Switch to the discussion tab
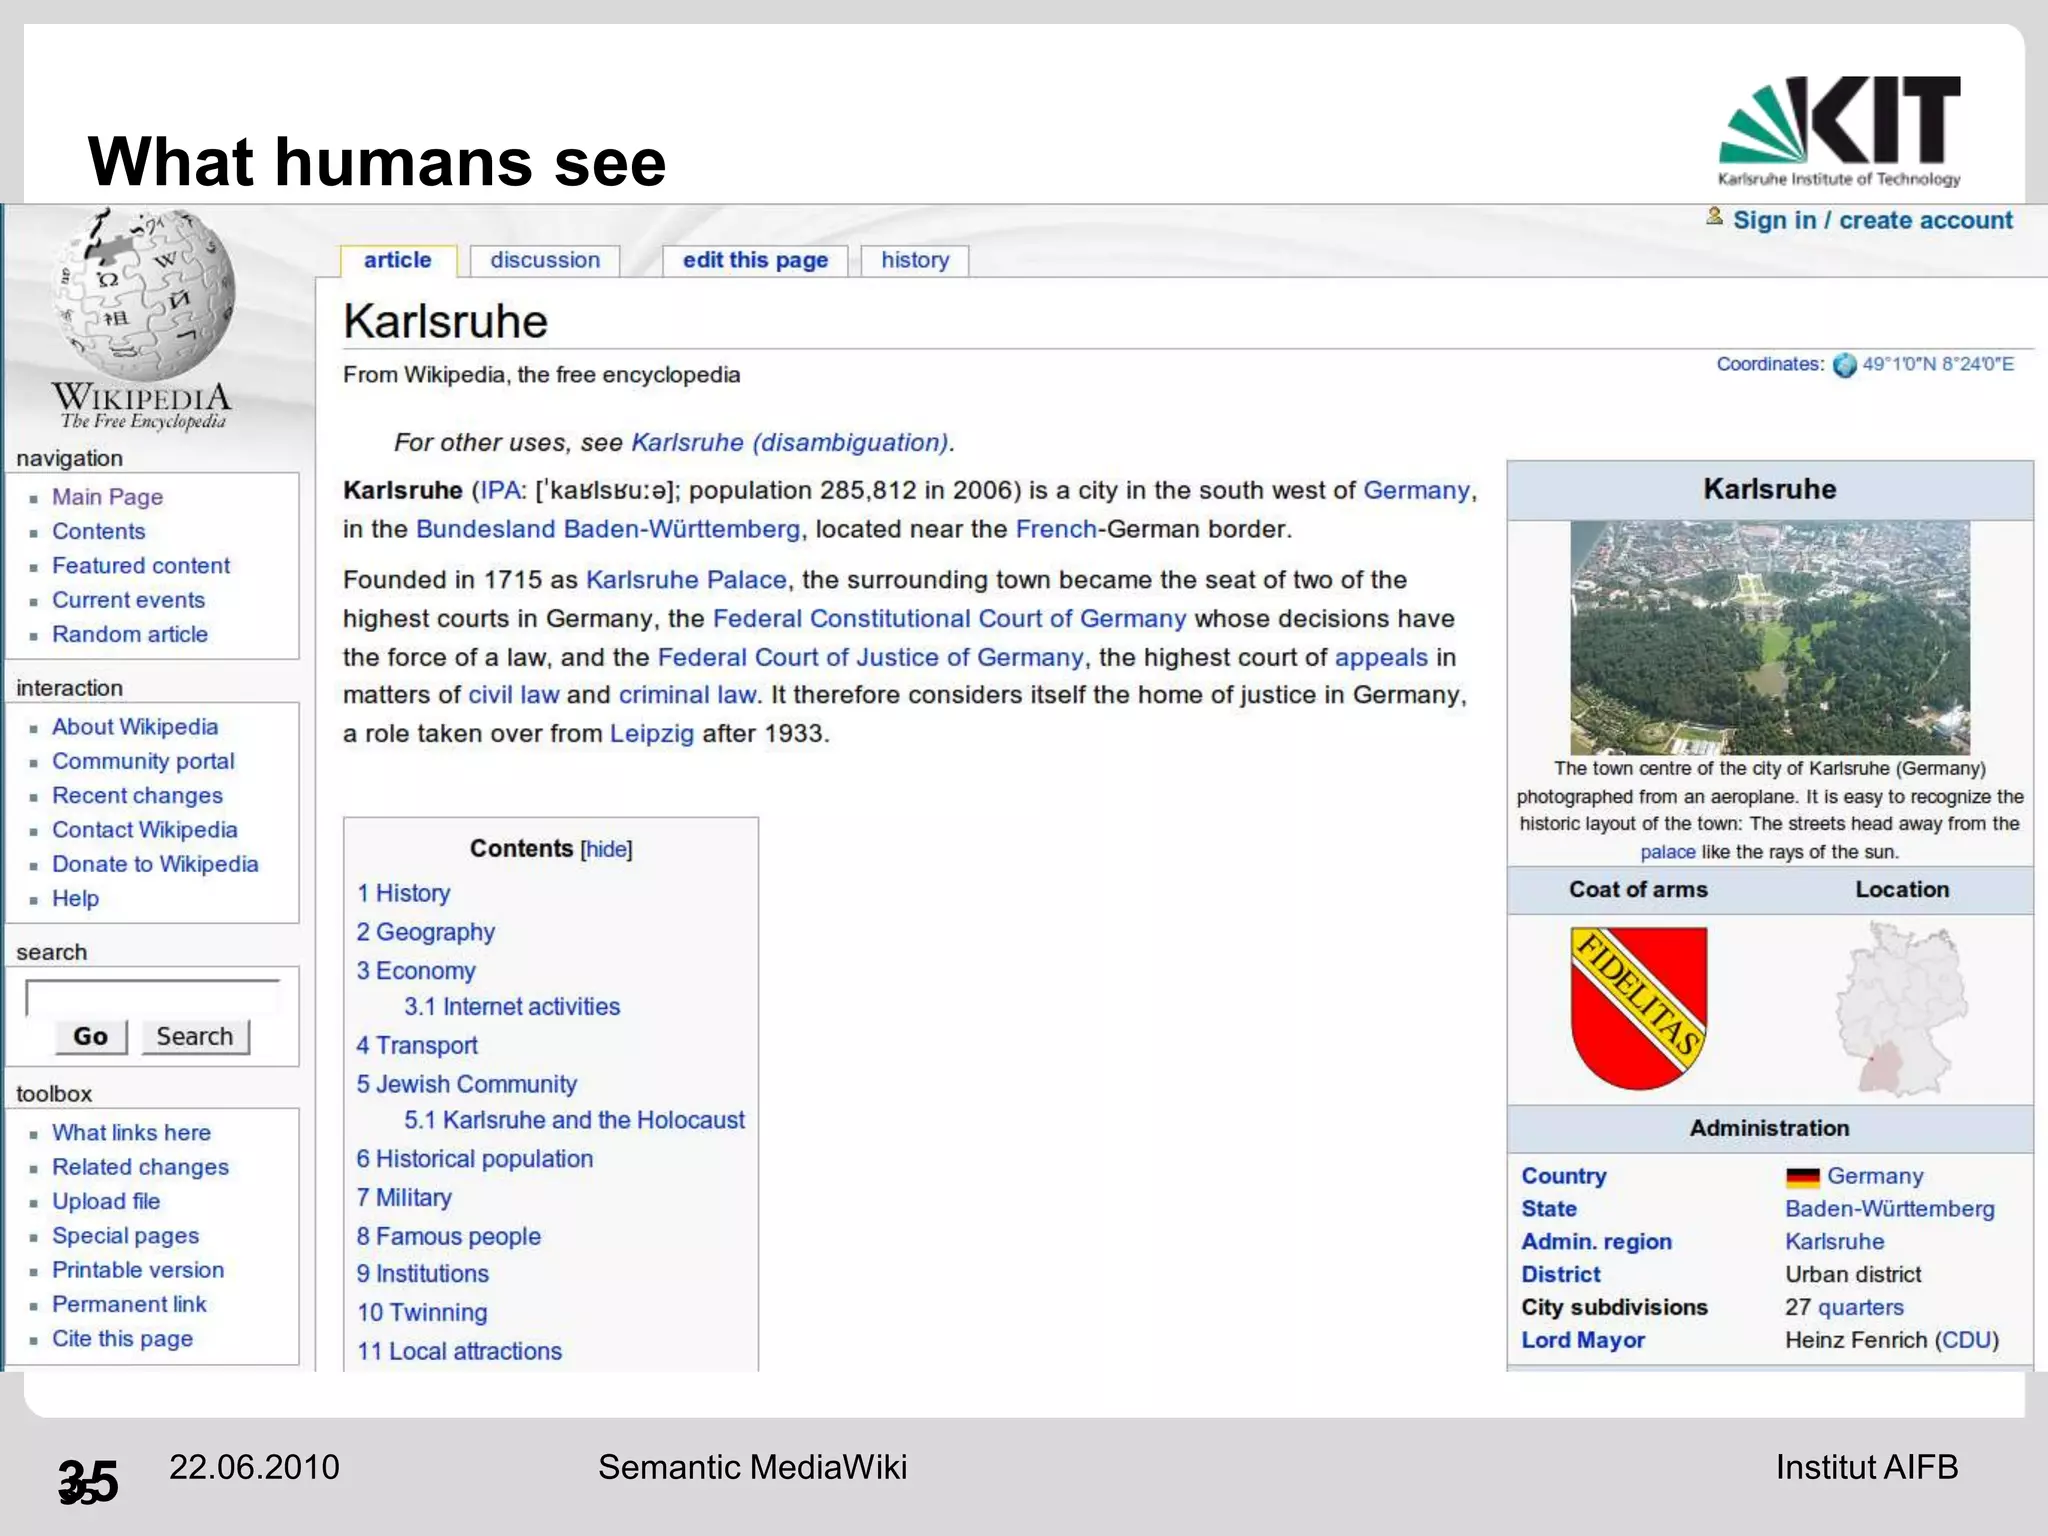 click(545, 260)
